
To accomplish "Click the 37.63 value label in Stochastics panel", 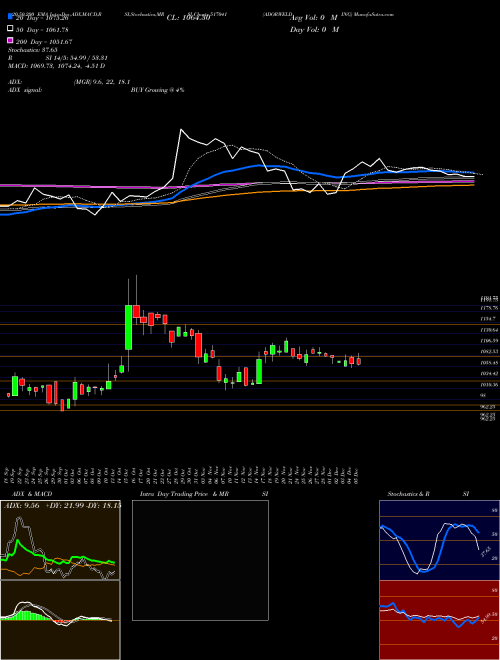I will click(486, 552).
